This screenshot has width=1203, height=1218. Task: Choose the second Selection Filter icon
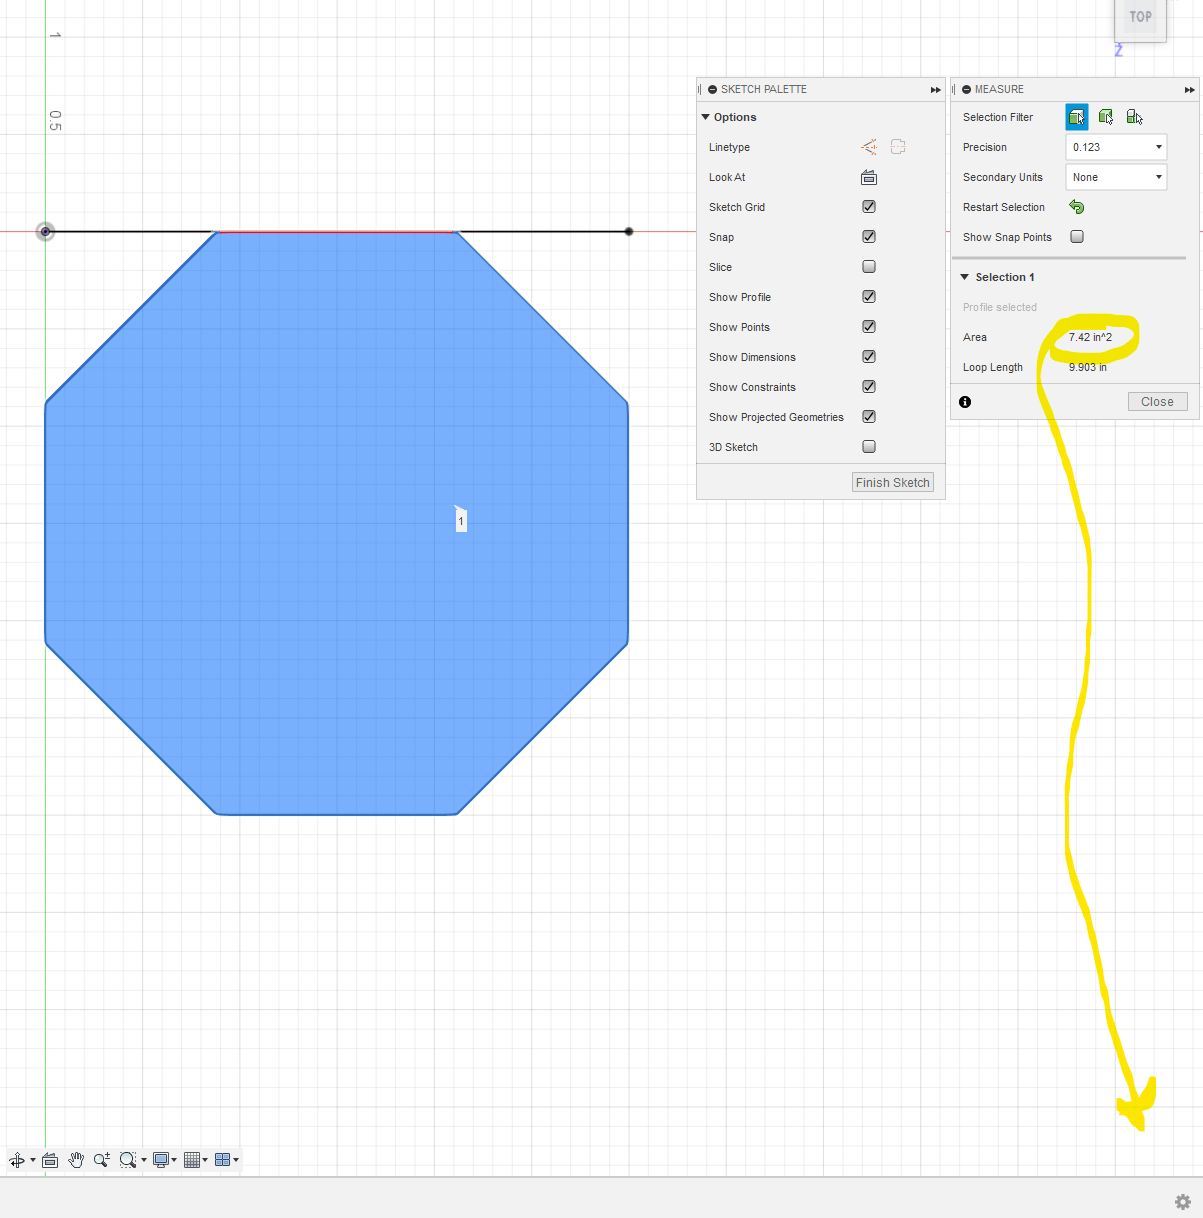pyautogui.click(x=1106, y=117)
